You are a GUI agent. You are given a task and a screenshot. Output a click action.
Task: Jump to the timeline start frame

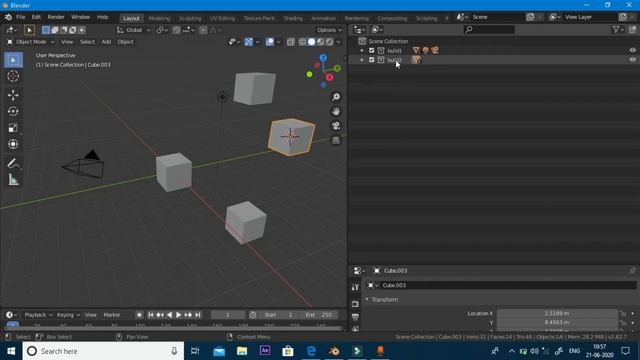coord(151,315)
